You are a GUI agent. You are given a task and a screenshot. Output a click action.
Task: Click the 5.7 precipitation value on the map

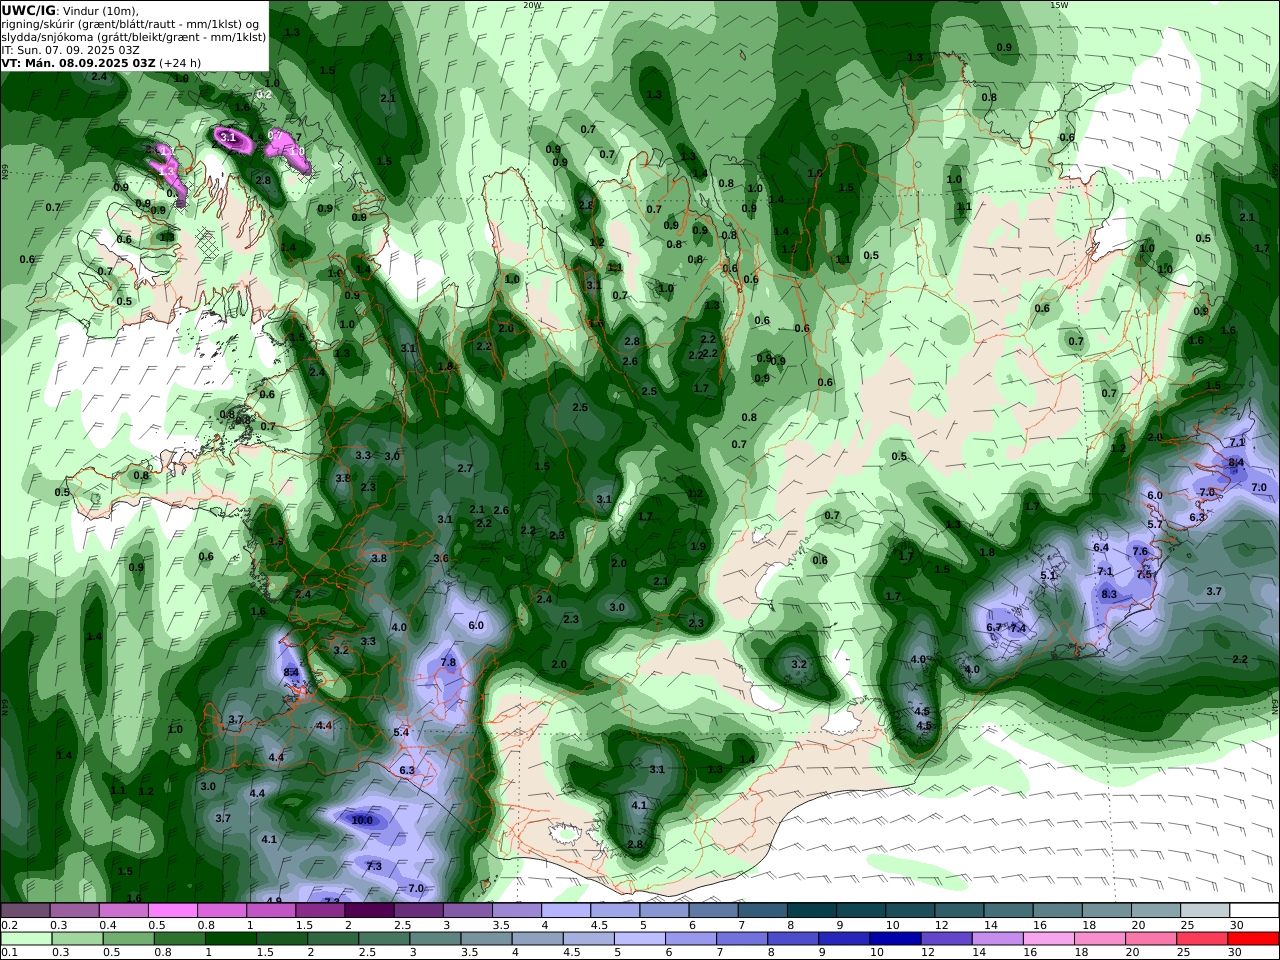(x=1155, y=524)
